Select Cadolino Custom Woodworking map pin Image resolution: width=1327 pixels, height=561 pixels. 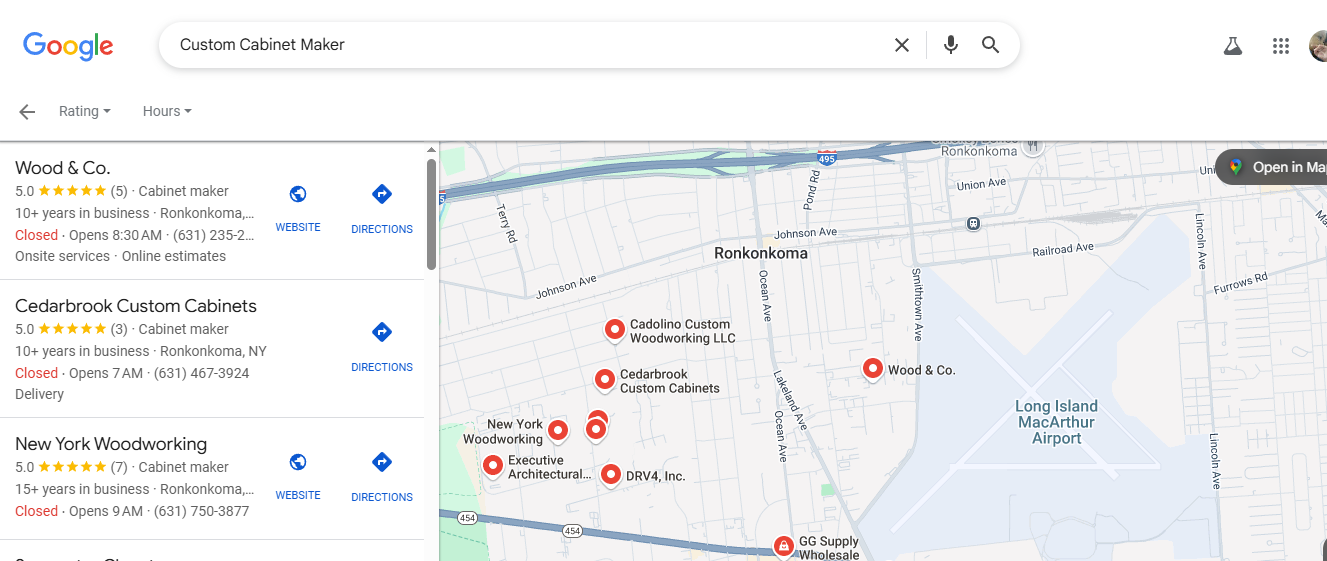(615, 329)
